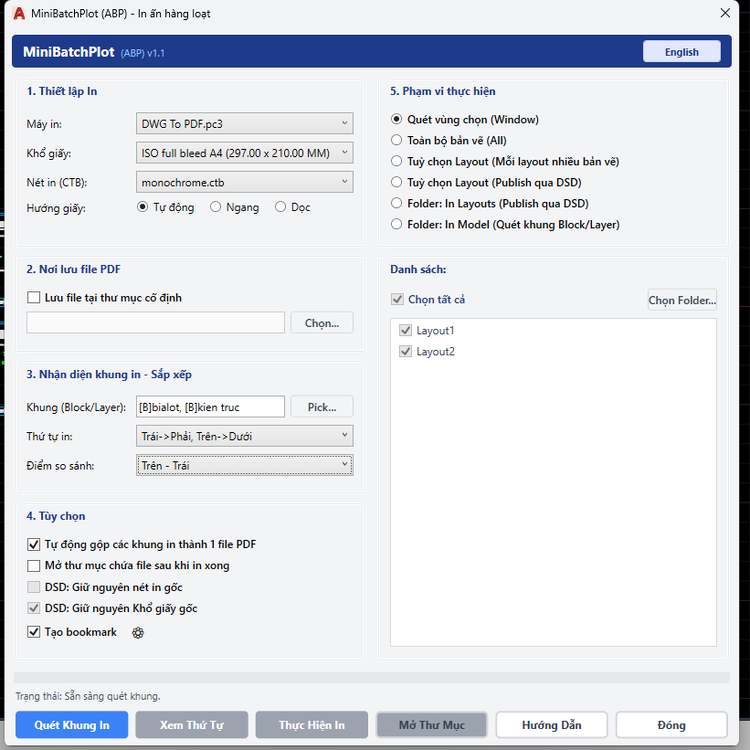Toggle DSD: Giữ nguyên Khổ giấy gốc
Screen dimensions: 750x750
(x=112, y=608)
